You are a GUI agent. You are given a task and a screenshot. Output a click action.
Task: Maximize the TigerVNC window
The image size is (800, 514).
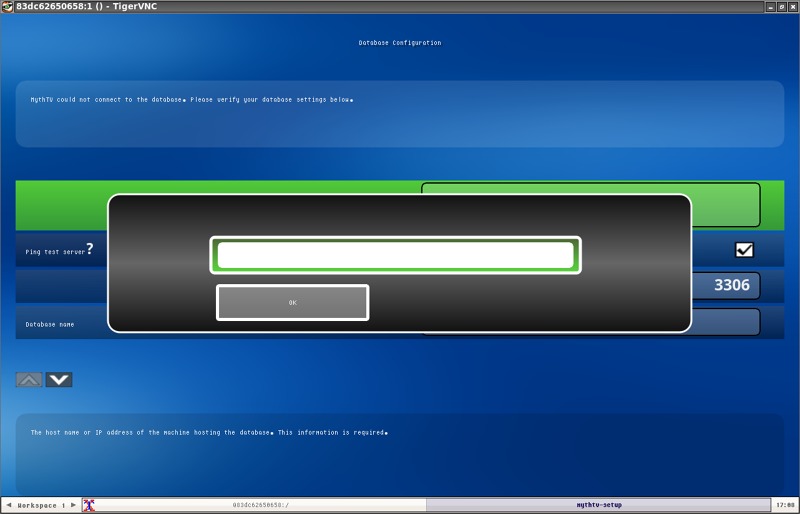[780, 6]
